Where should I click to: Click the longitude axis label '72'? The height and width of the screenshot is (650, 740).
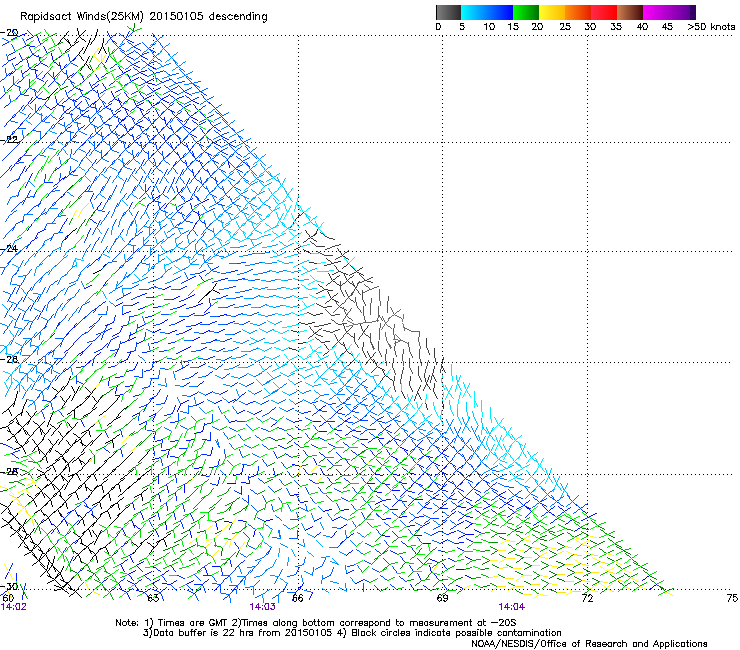(587, 598)
